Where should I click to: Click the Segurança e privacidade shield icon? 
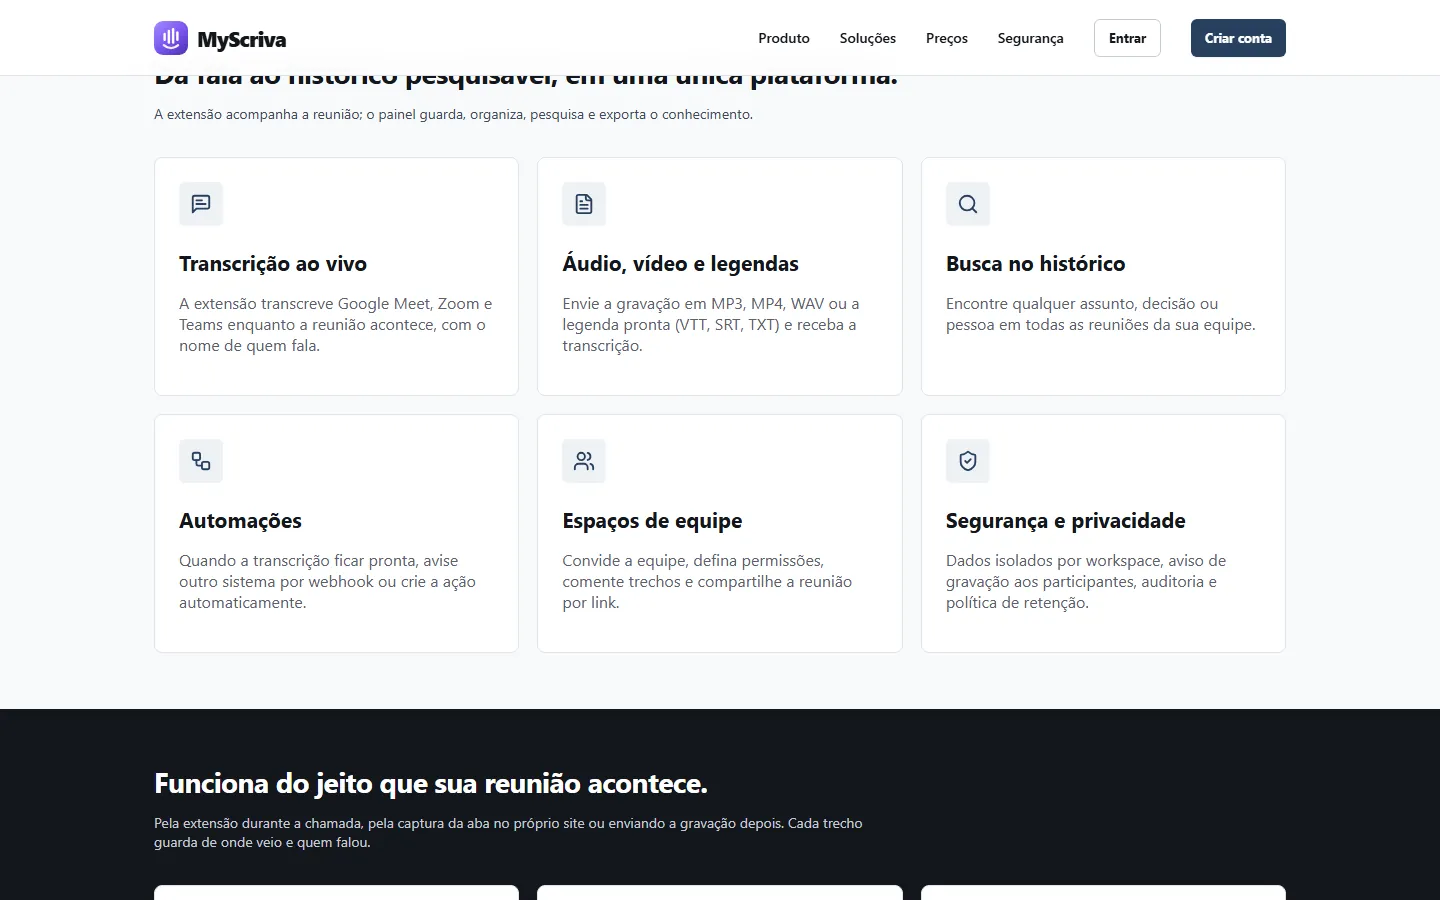coord(968,461)
